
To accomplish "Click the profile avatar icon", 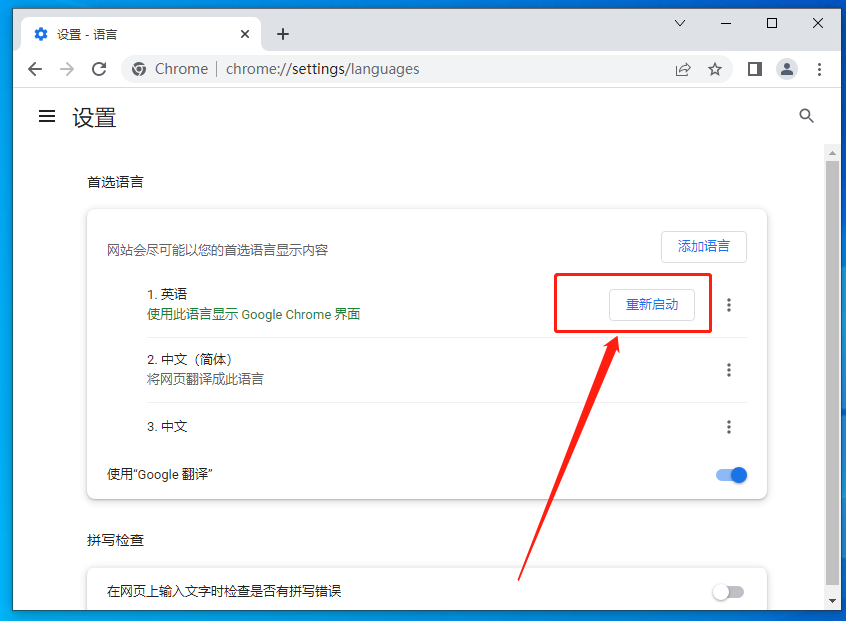I will pos(787,69).
